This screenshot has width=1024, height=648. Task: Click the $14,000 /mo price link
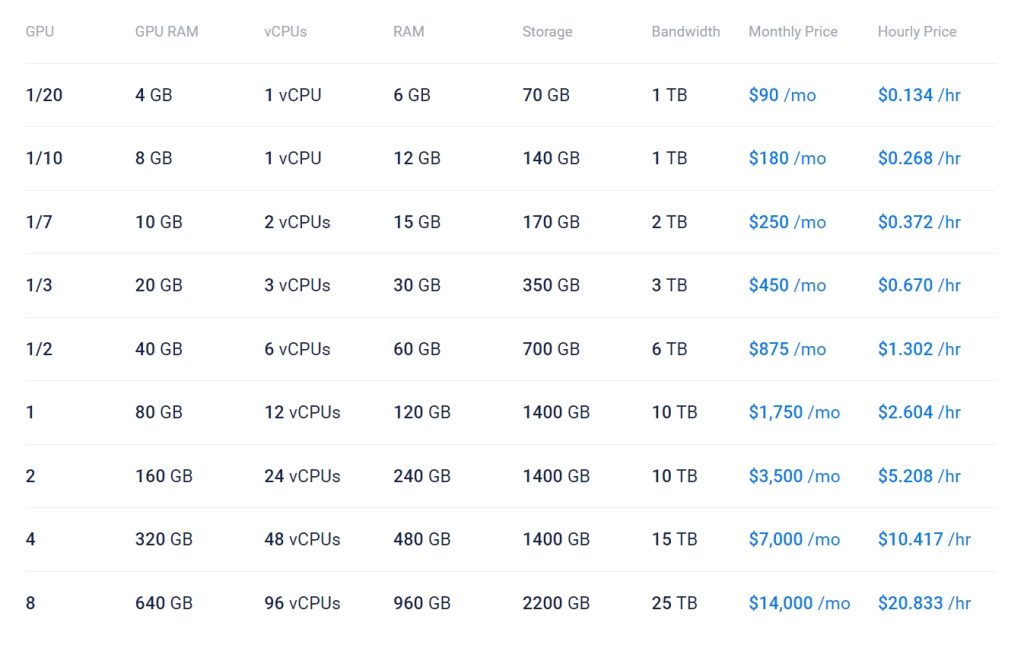pyautogui.click(x=799, y=603)
